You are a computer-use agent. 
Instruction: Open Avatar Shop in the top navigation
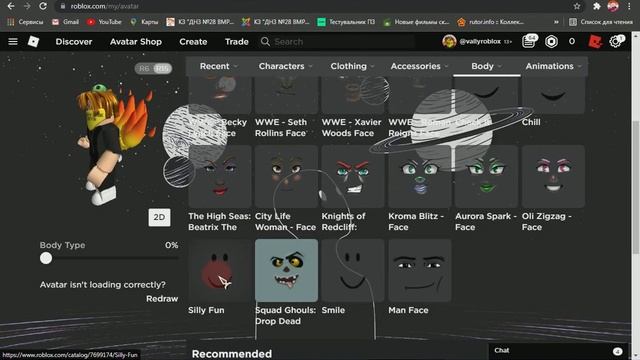136,42
